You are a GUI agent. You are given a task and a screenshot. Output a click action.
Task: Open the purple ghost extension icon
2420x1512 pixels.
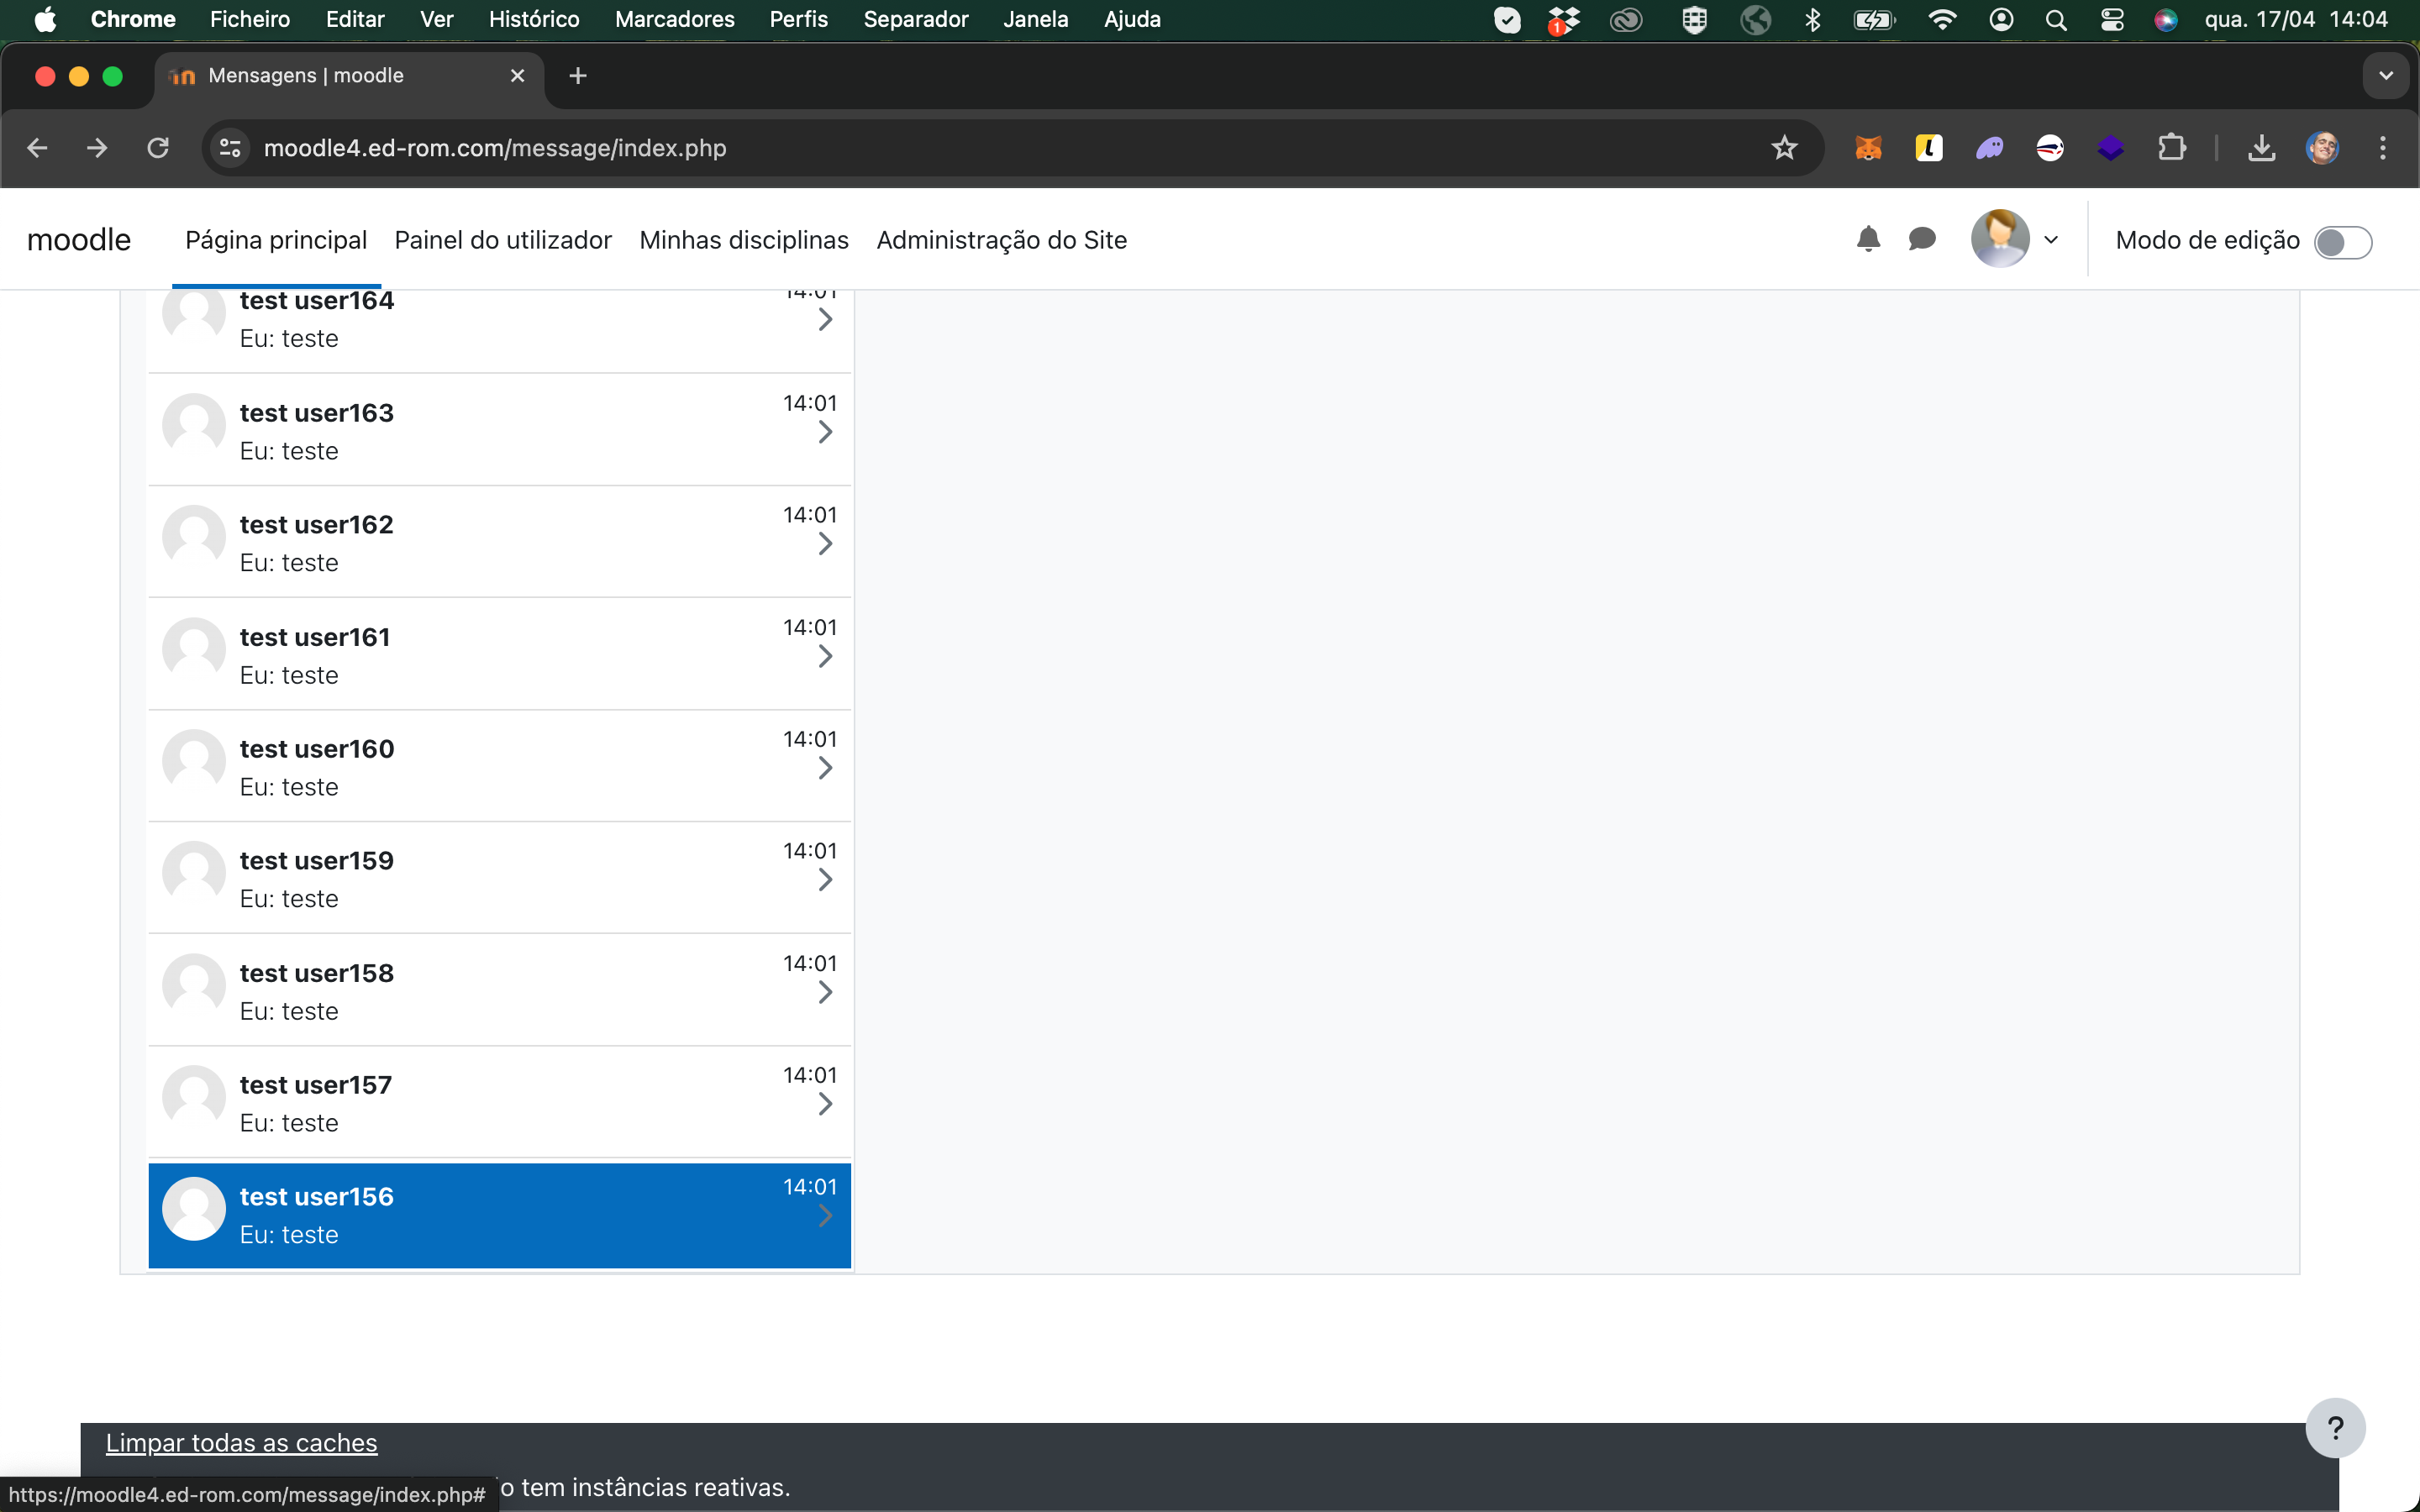tap(1989, 148)
